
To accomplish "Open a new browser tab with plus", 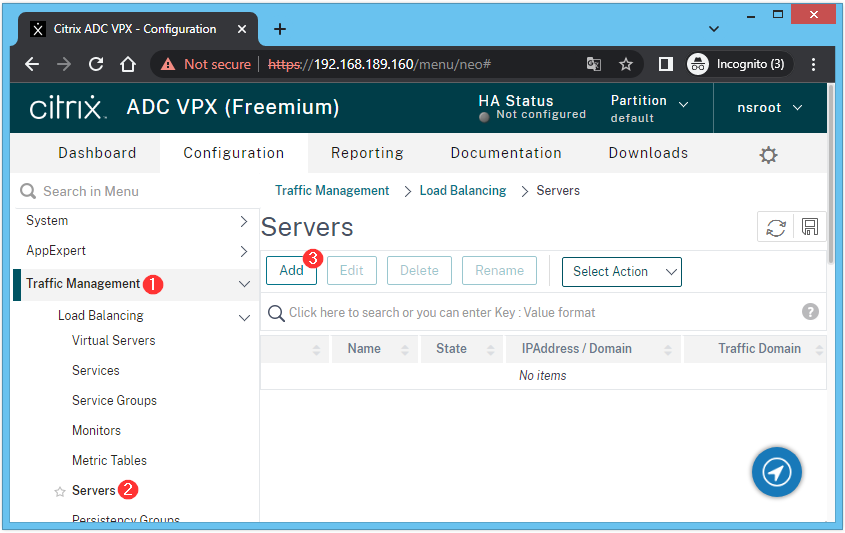I will pyautogui.click(x=280, y=29).
